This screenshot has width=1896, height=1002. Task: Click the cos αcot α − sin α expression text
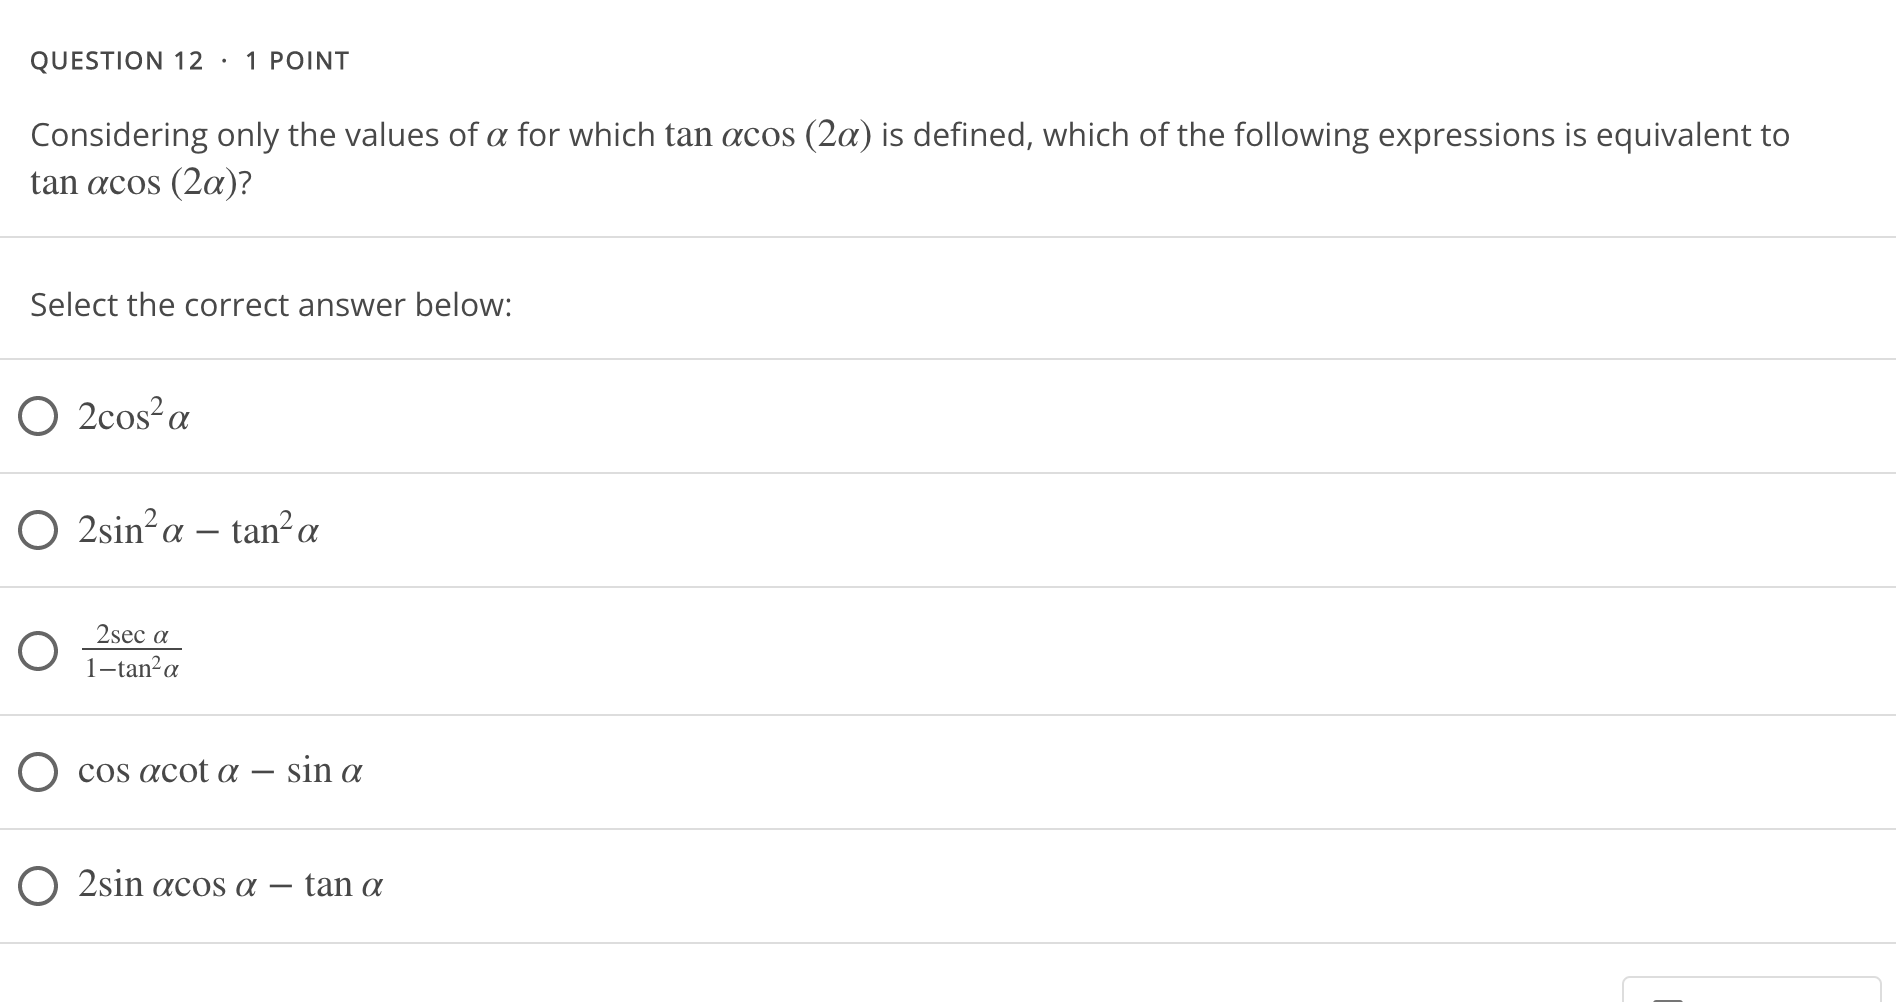point(220,770)
